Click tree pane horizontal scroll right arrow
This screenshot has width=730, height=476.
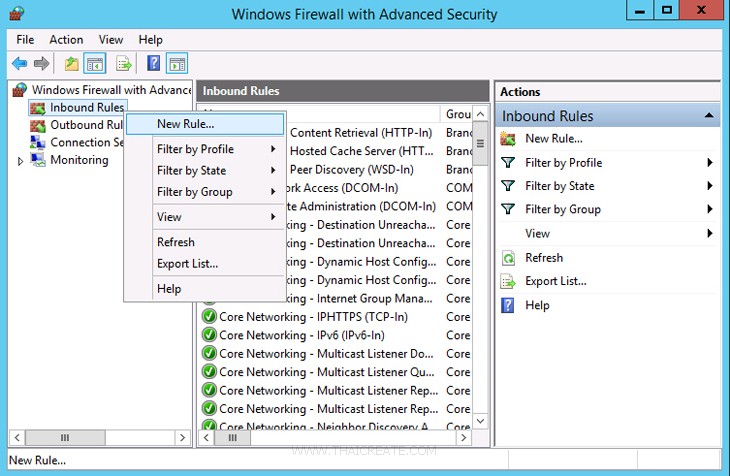coord(182,437)
